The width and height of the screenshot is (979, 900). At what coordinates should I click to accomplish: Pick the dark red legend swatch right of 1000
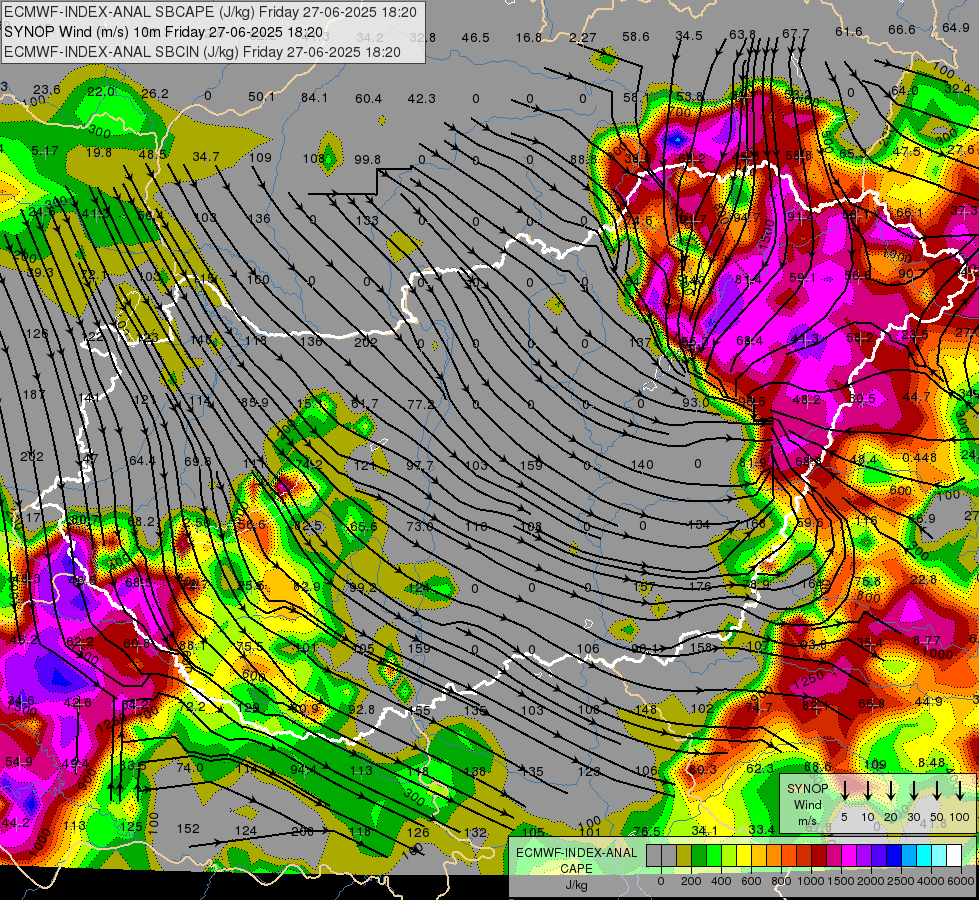point(819,855)
